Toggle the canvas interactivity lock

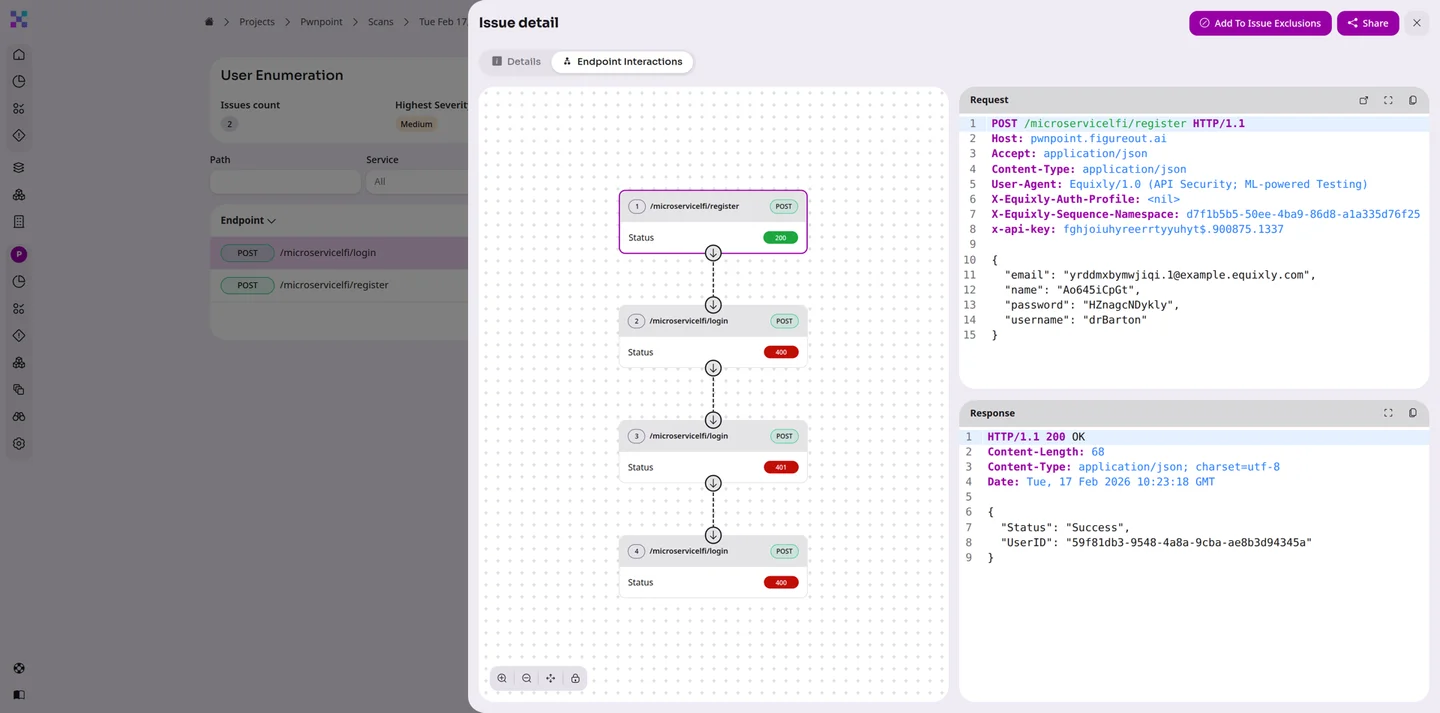(575, 678)
